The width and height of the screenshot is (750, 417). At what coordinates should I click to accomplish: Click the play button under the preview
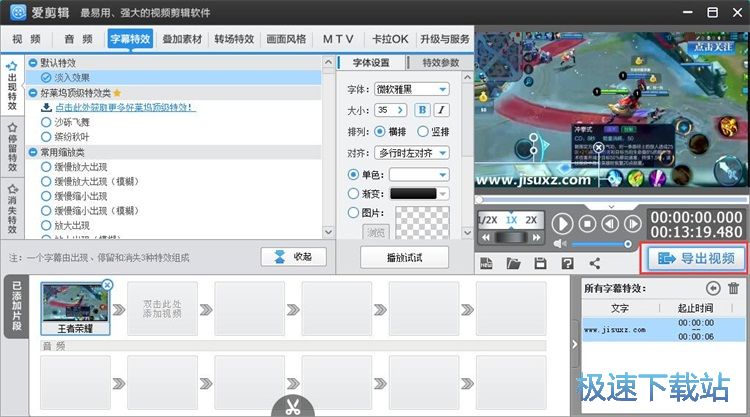(562, 223)
